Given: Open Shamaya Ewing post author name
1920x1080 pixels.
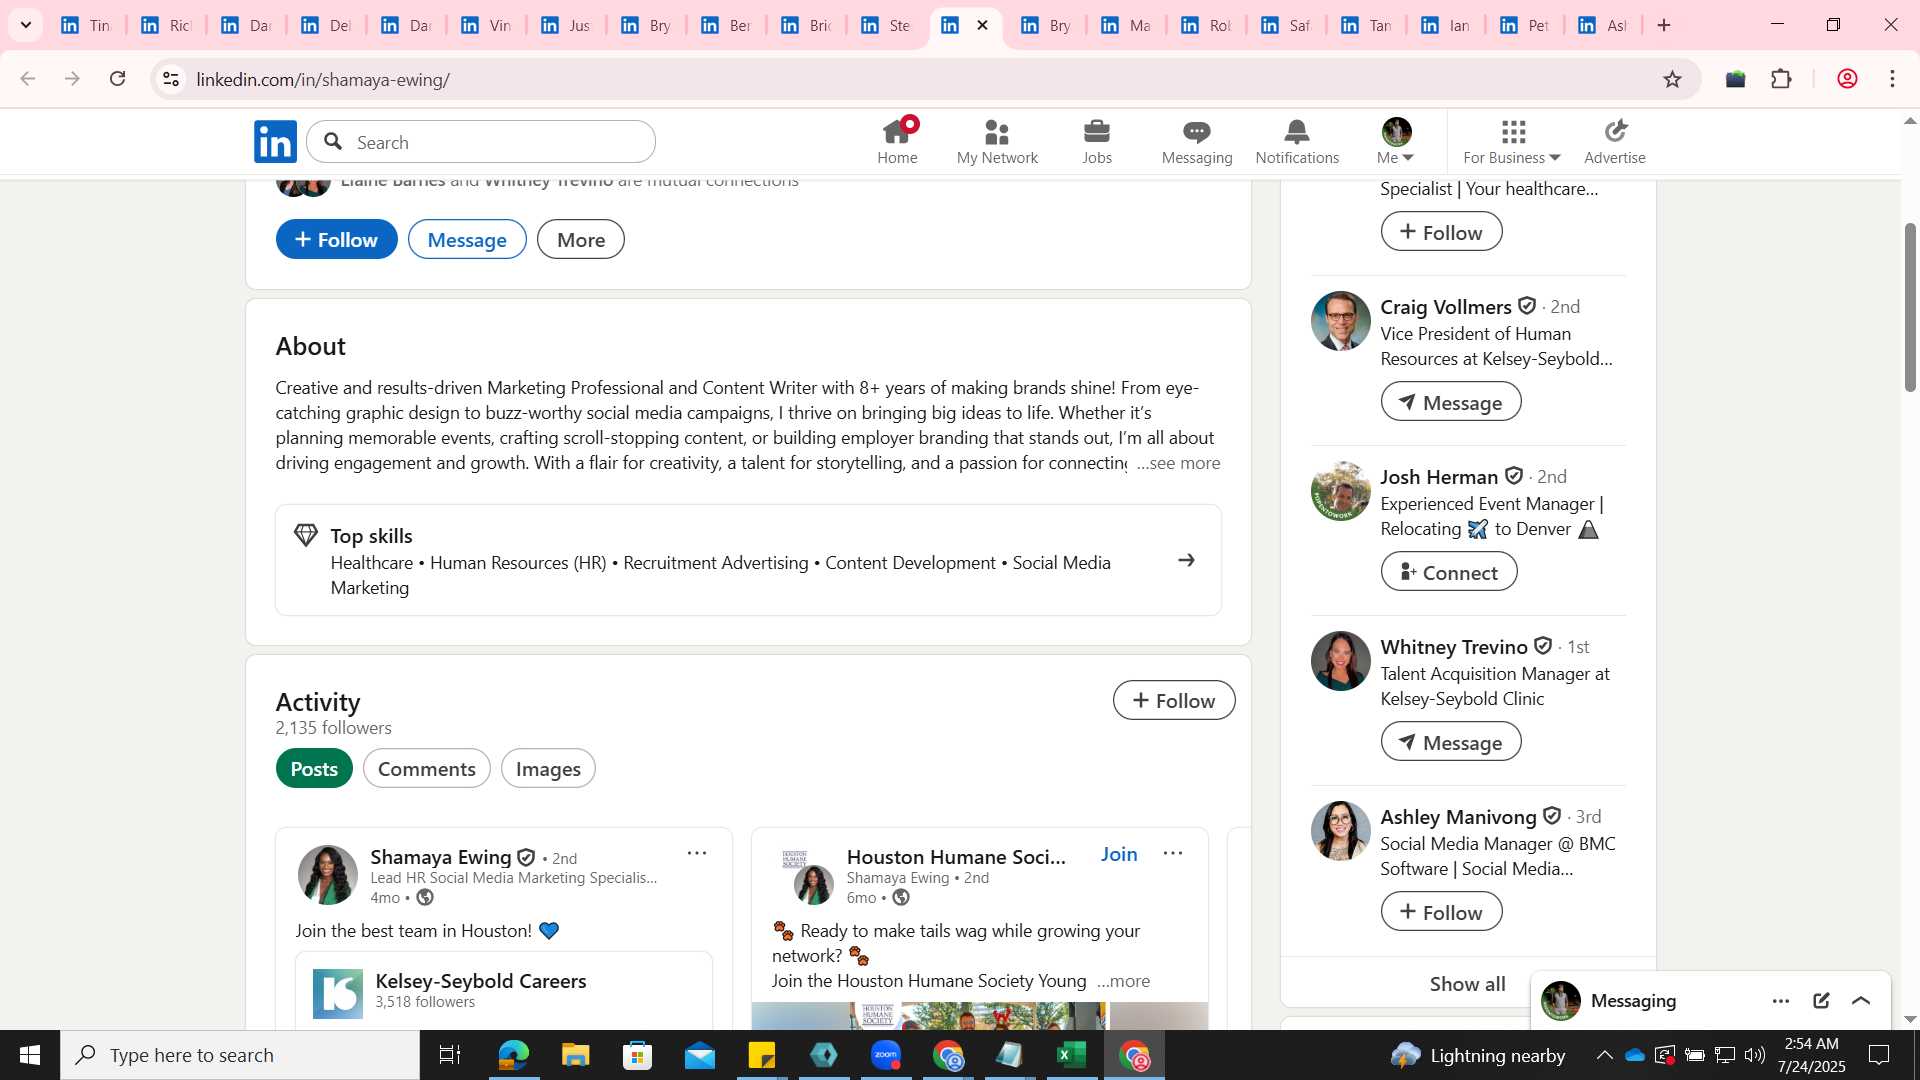Looking at the screenshot, I should point(441,857).
